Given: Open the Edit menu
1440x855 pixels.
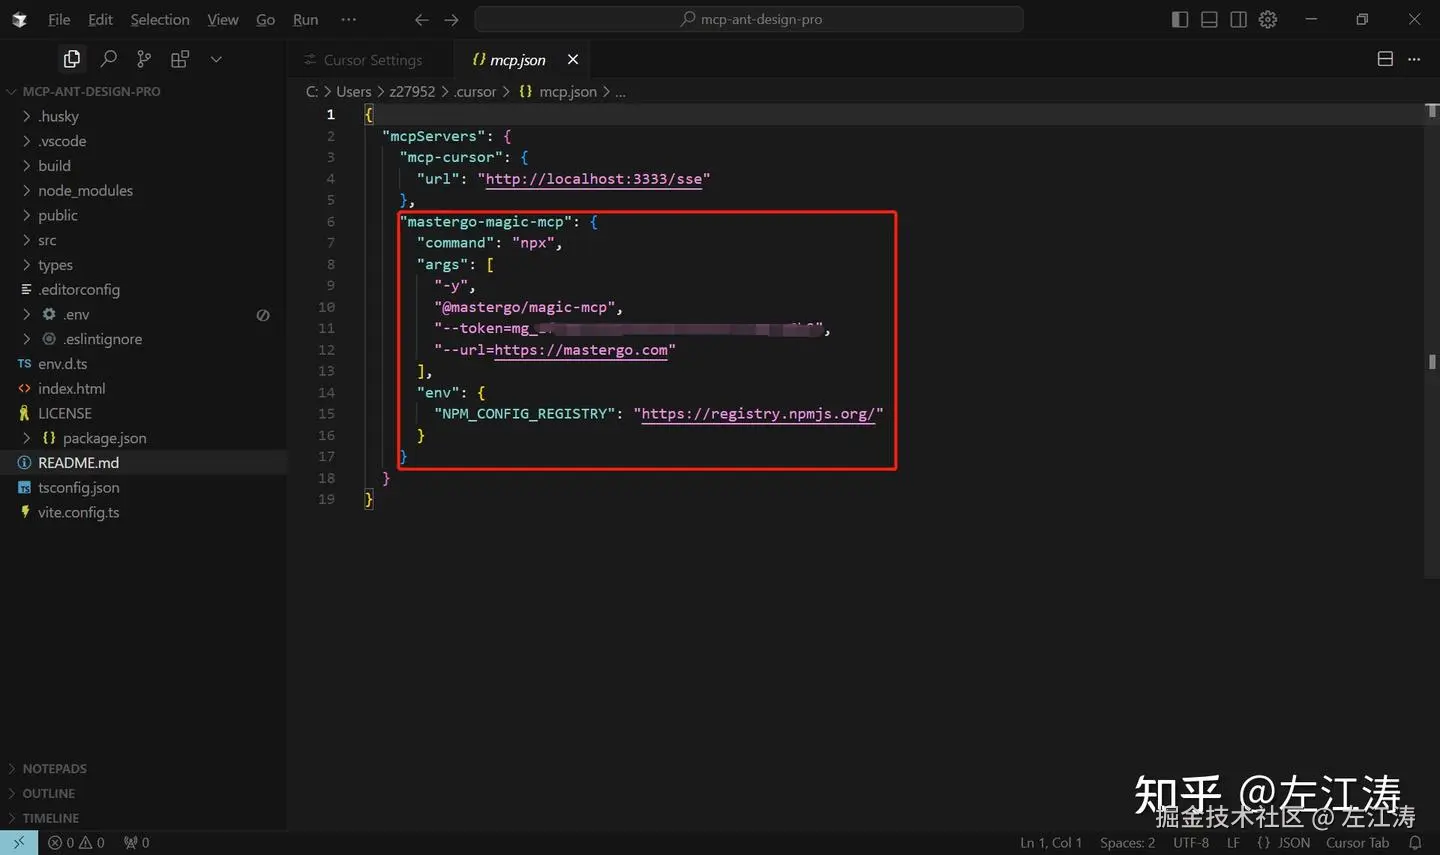Looking at the screenshot, I should click(100, 19).
